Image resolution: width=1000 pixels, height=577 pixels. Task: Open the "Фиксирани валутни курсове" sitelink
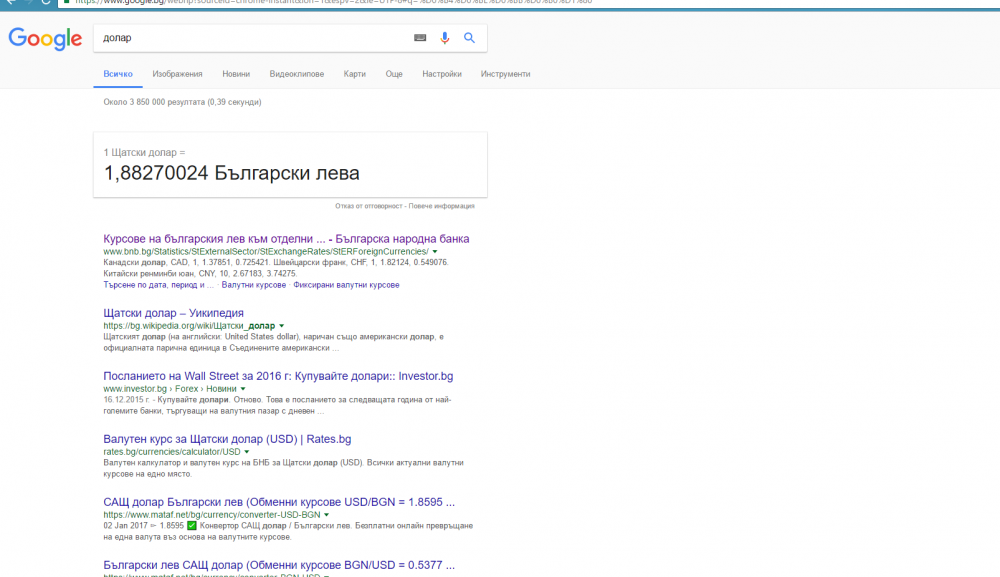pos(346,285)
